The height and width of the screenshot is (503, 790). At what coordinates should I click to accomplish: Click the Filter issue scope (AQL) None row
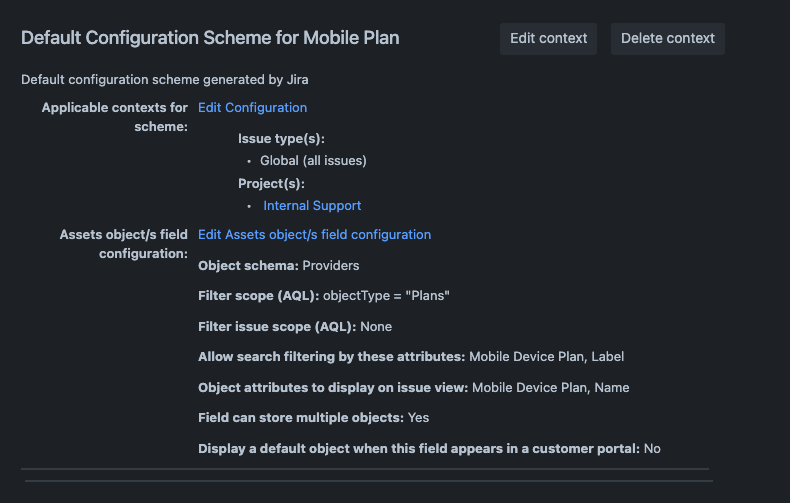[x=295, y=327]
